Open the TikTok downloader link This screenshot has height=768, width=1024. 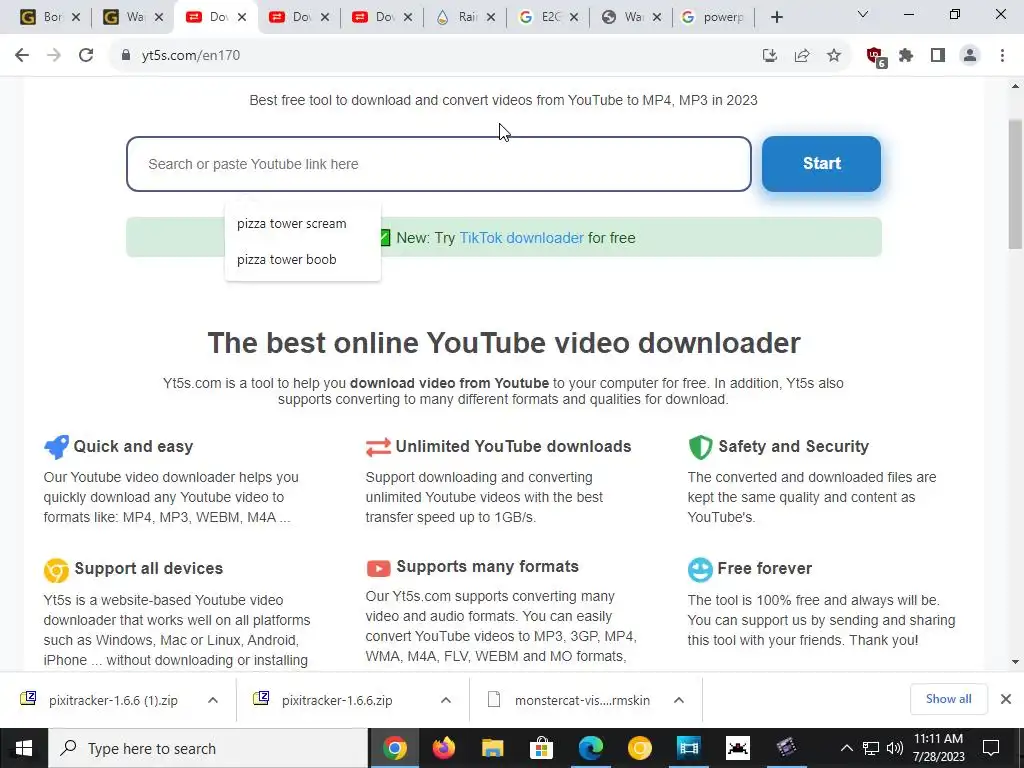[x=521, y=238]
